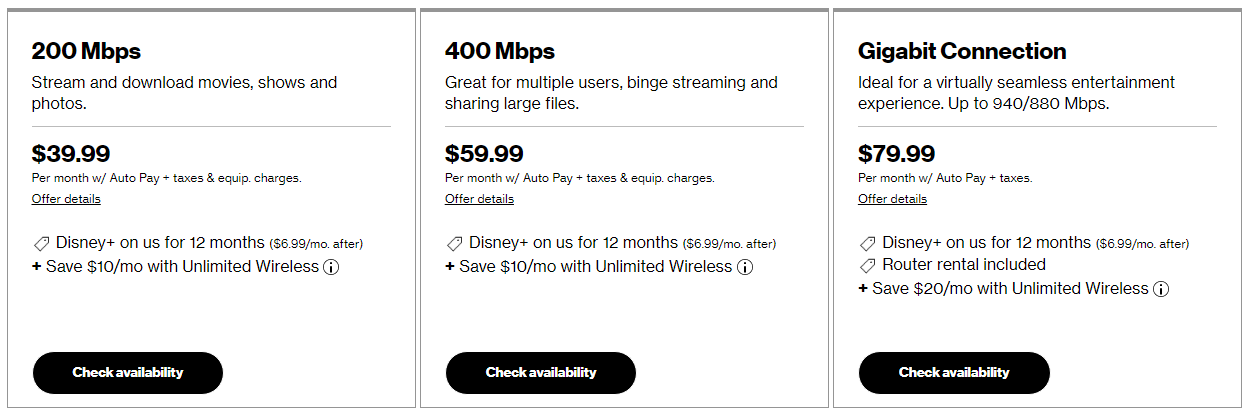The height and width of the screenshot is (412, 1246).
Task: Click info icon in 200 Mbps plan
Action: pyautogui.click(x=331, y=268)
